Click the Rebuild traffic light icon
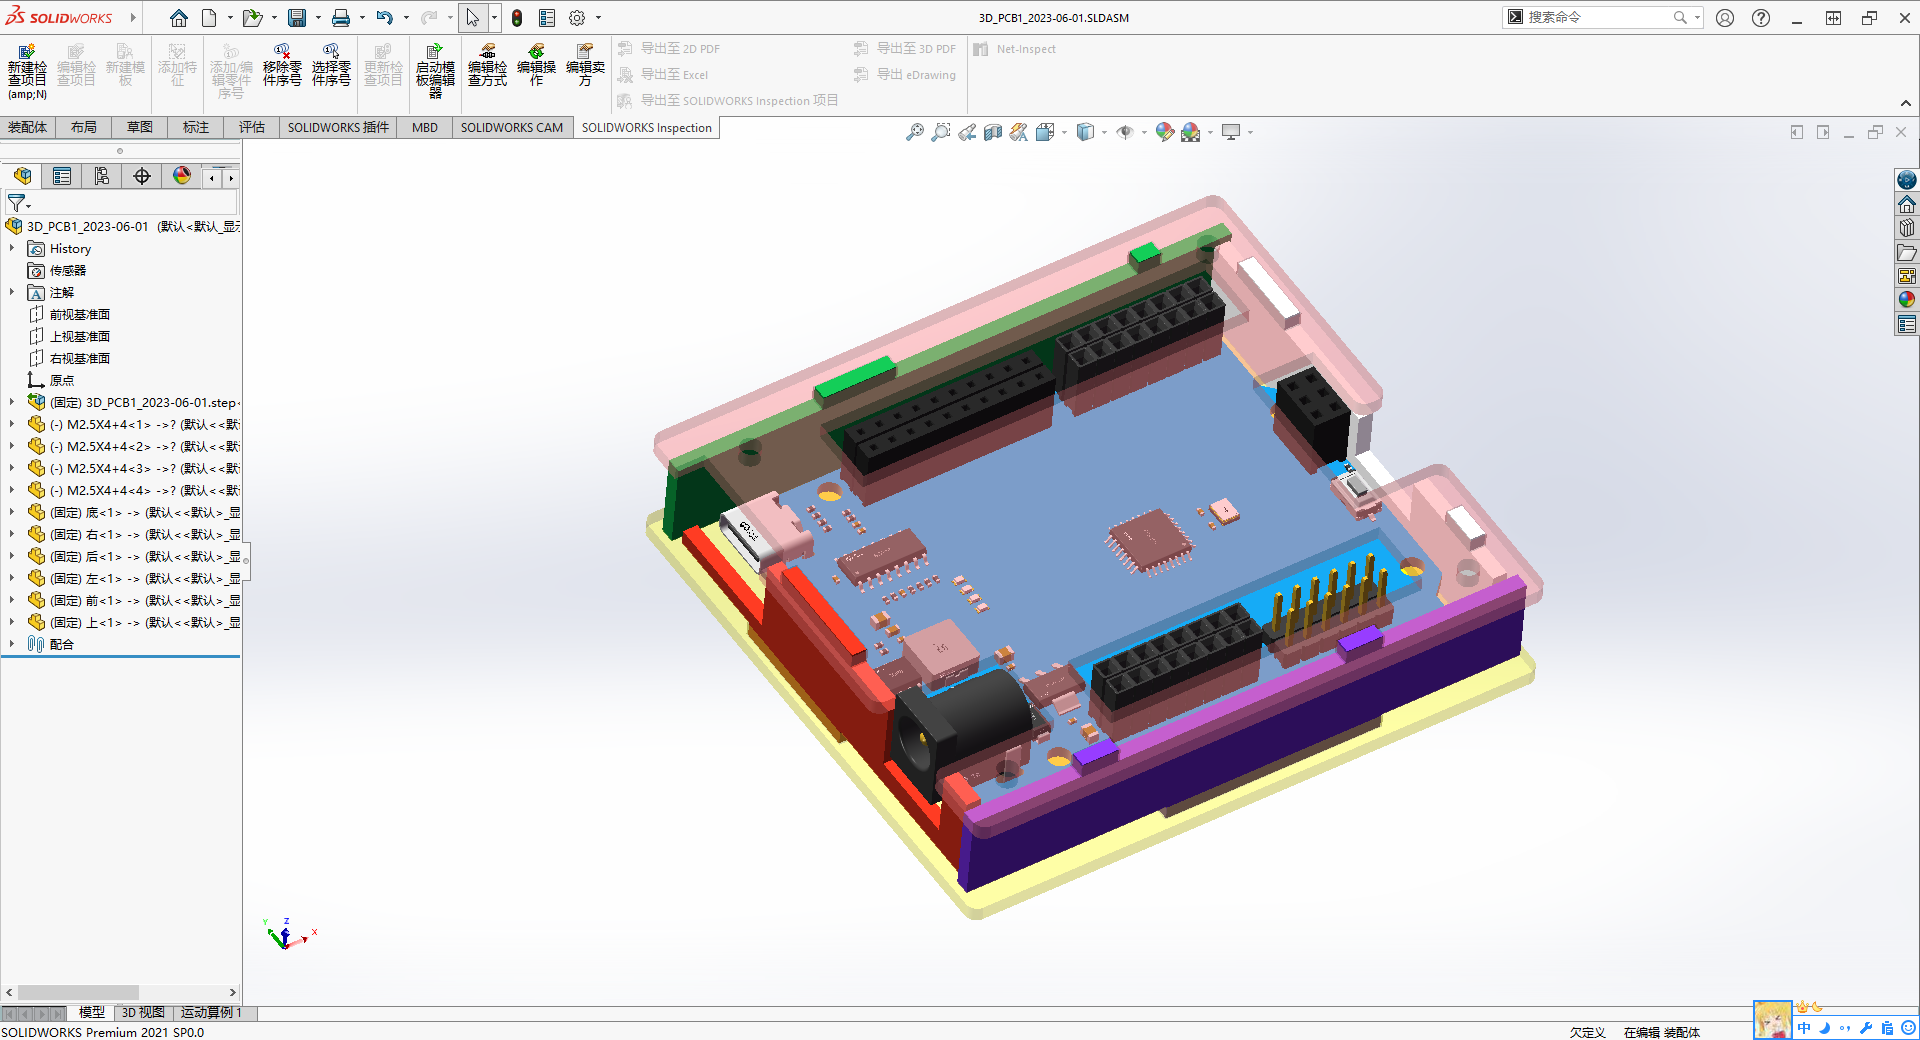Screen dimensions: 1920x1040 point(517,18)
